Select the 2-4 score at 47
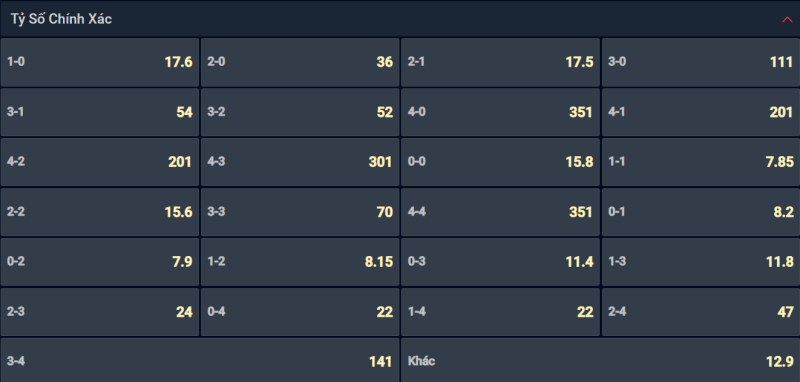This screenshot has height=382, width=800. click(701, 312)
